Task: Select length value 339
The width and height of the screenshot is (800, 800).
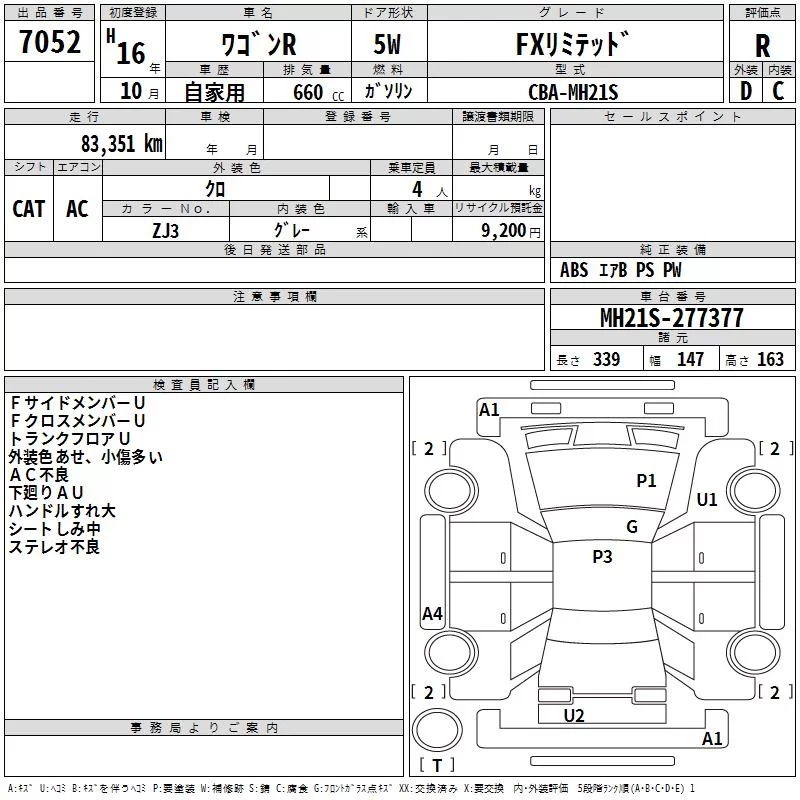Action: click(x=606, y=359)
